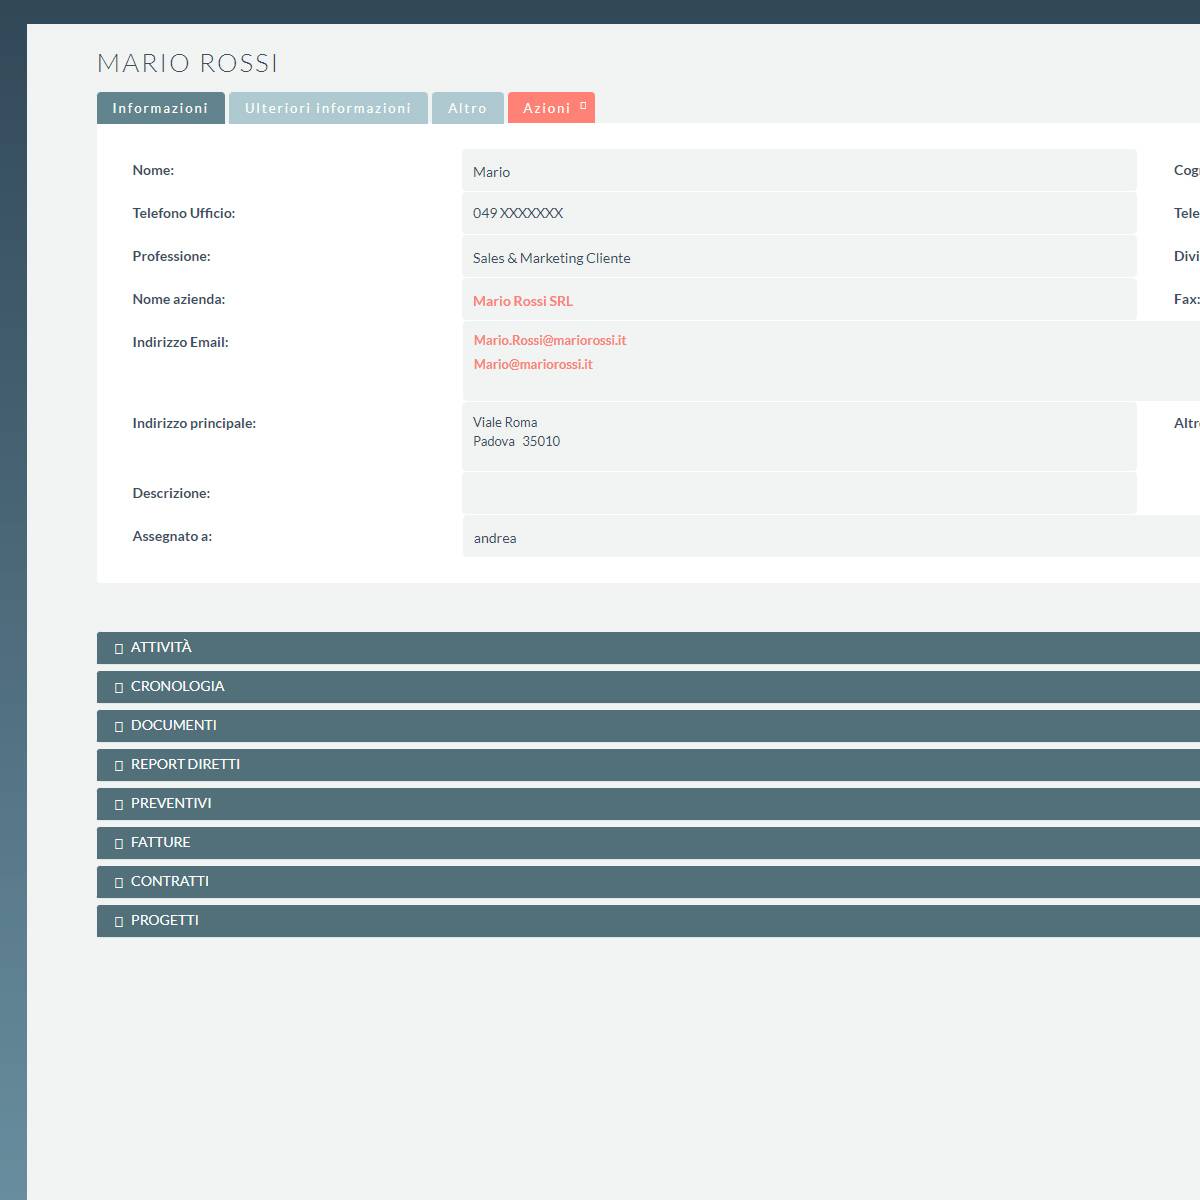Click the Professione field with Sales & Marketing
This screenshot has width=1200, height=1200.
tap(798, 257)
